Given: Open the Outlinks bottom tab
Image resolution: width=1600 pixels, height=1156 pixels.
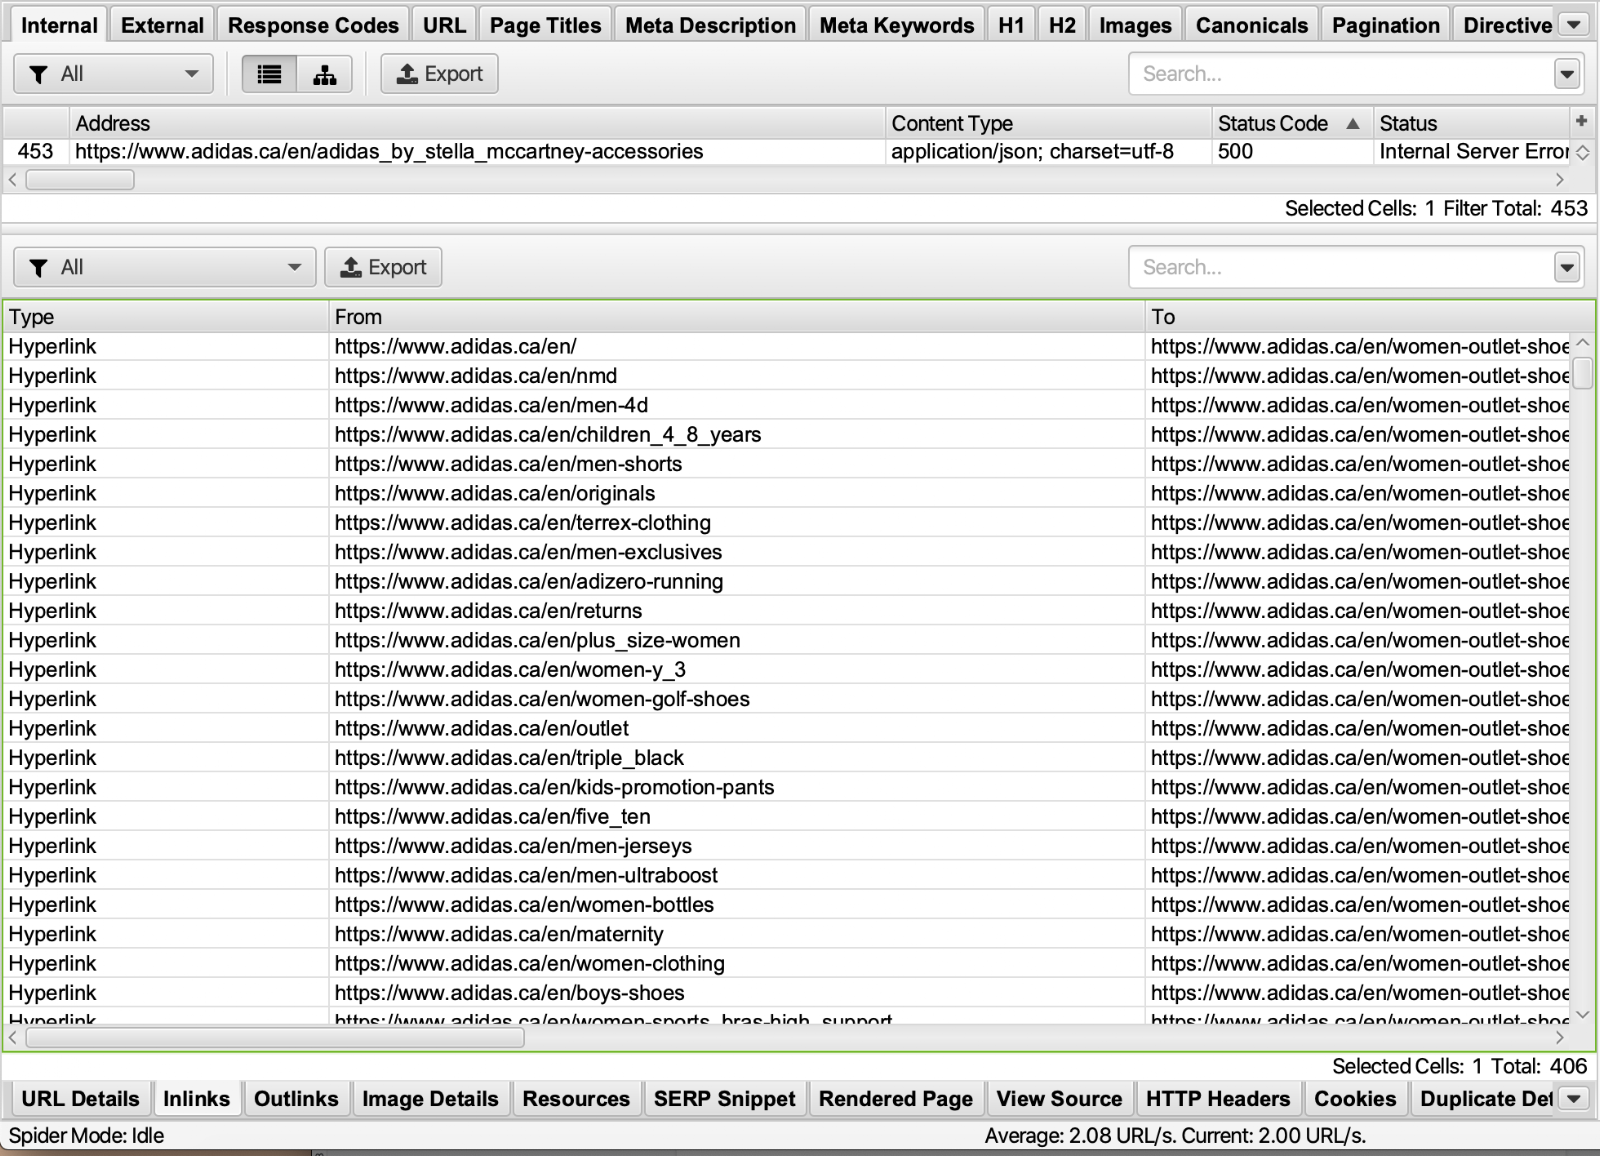Looking at the screenshot, I should (296, 1099).
